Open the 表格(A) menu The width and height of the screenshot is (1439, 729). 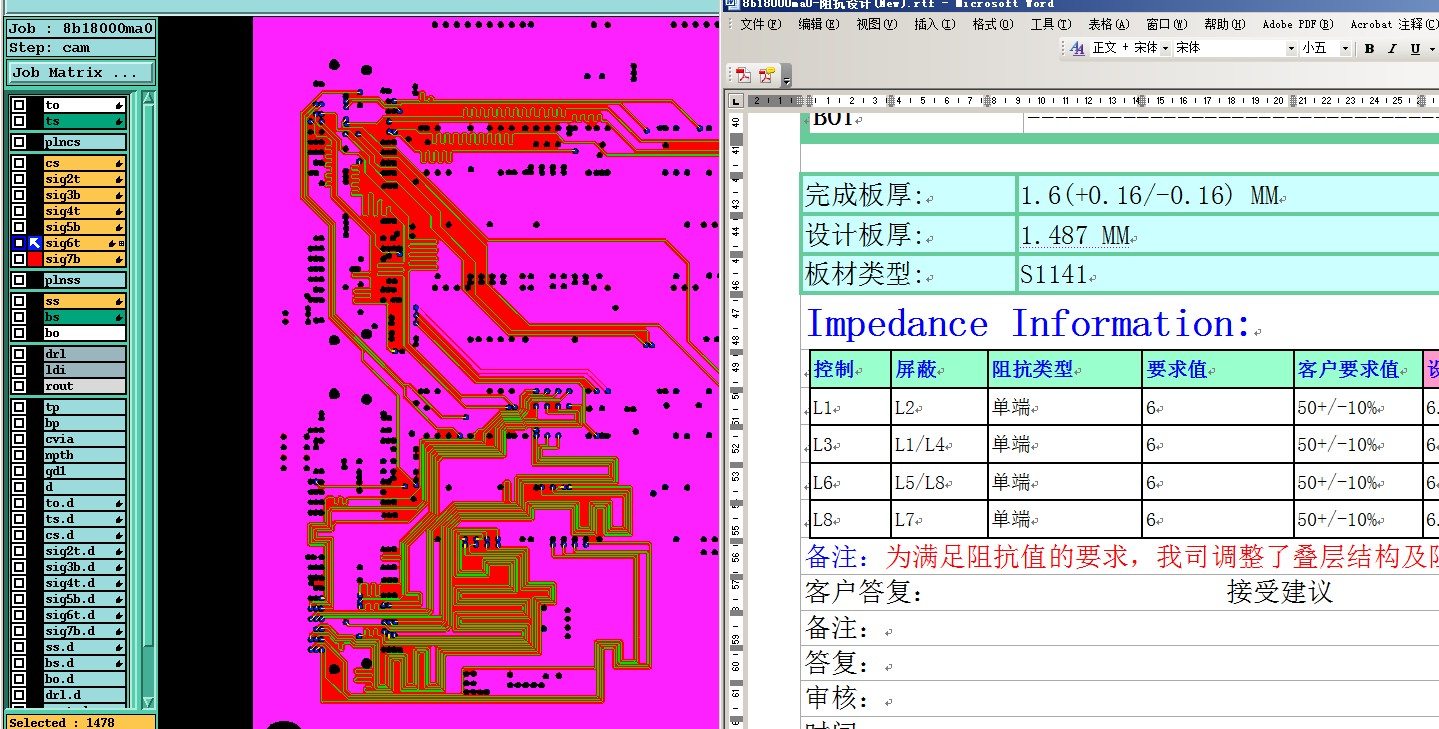pyautogui.click(x=1109, y=24)
